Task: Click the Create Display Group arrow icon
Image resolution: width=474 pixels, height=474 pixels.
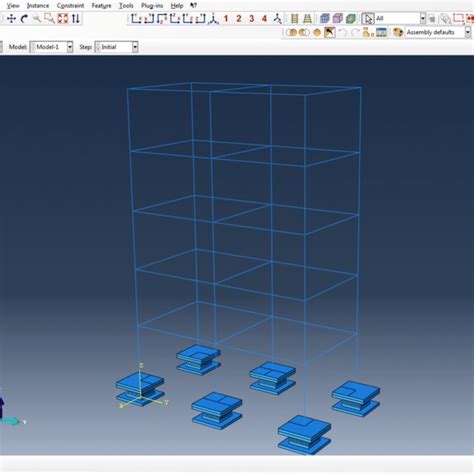Action: pyautogui.click(x=330, y=32)
